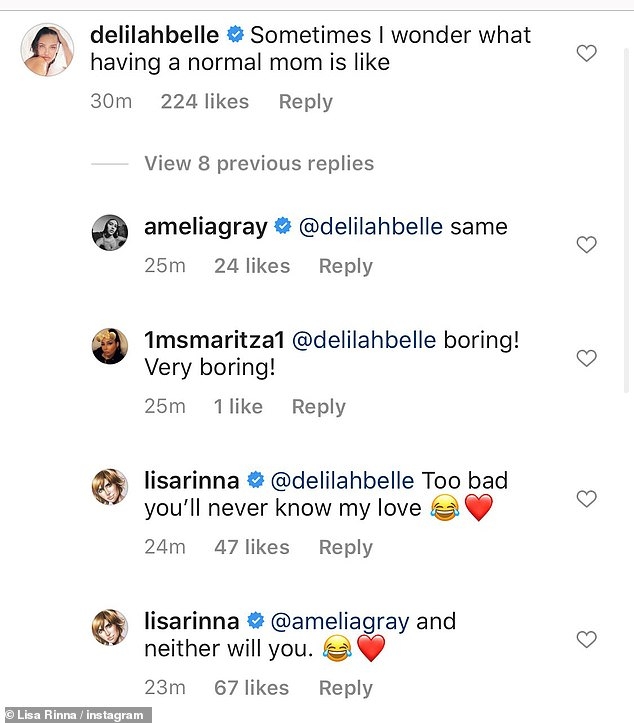
Task: View the 224 likes list
Action: 204,101
